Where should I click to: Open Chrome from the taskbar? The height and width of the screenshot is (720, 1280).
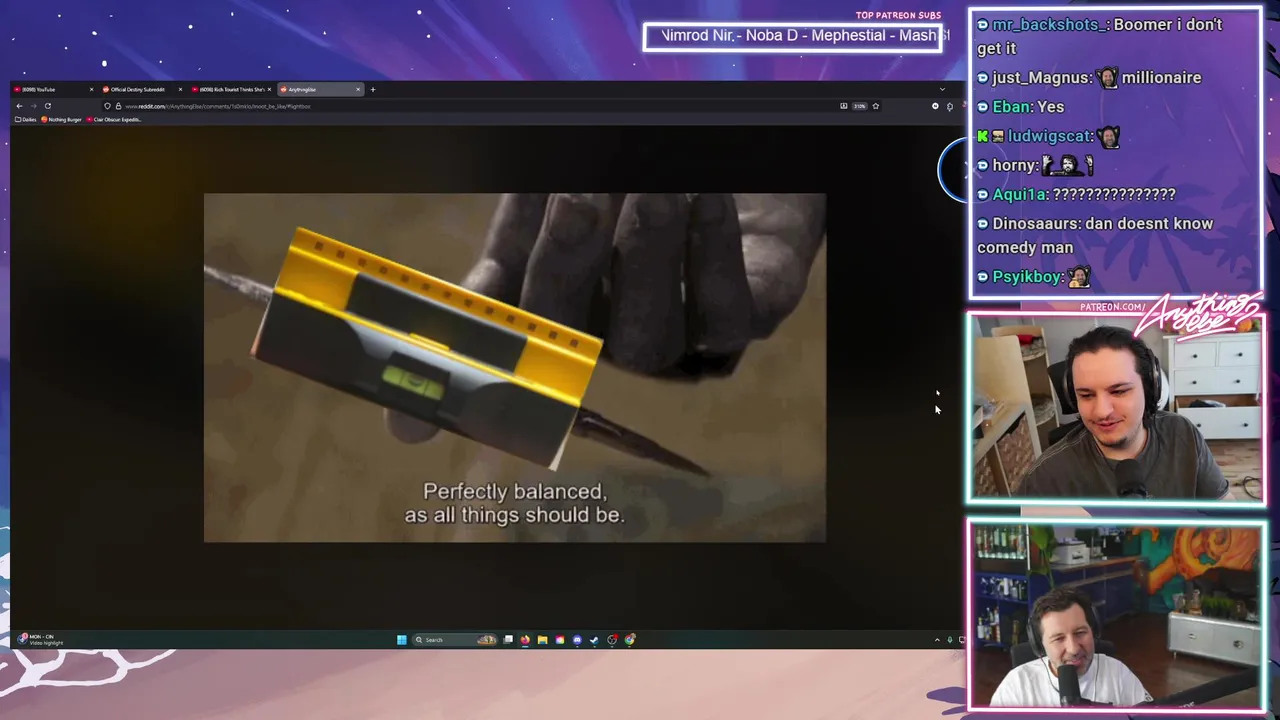click(x=630, y=640)
